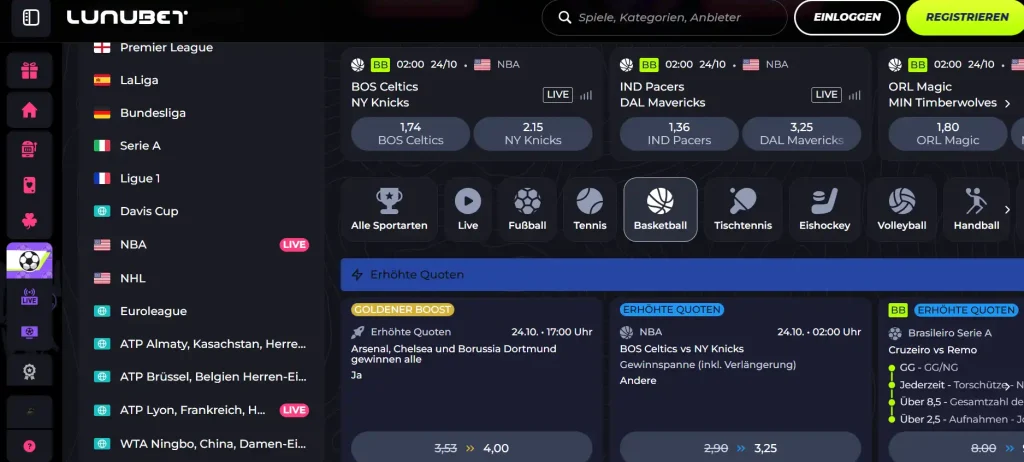Viewport: 1024px width, 462px height.
Task: Click the Einloggen button
Action: (847, 18)
